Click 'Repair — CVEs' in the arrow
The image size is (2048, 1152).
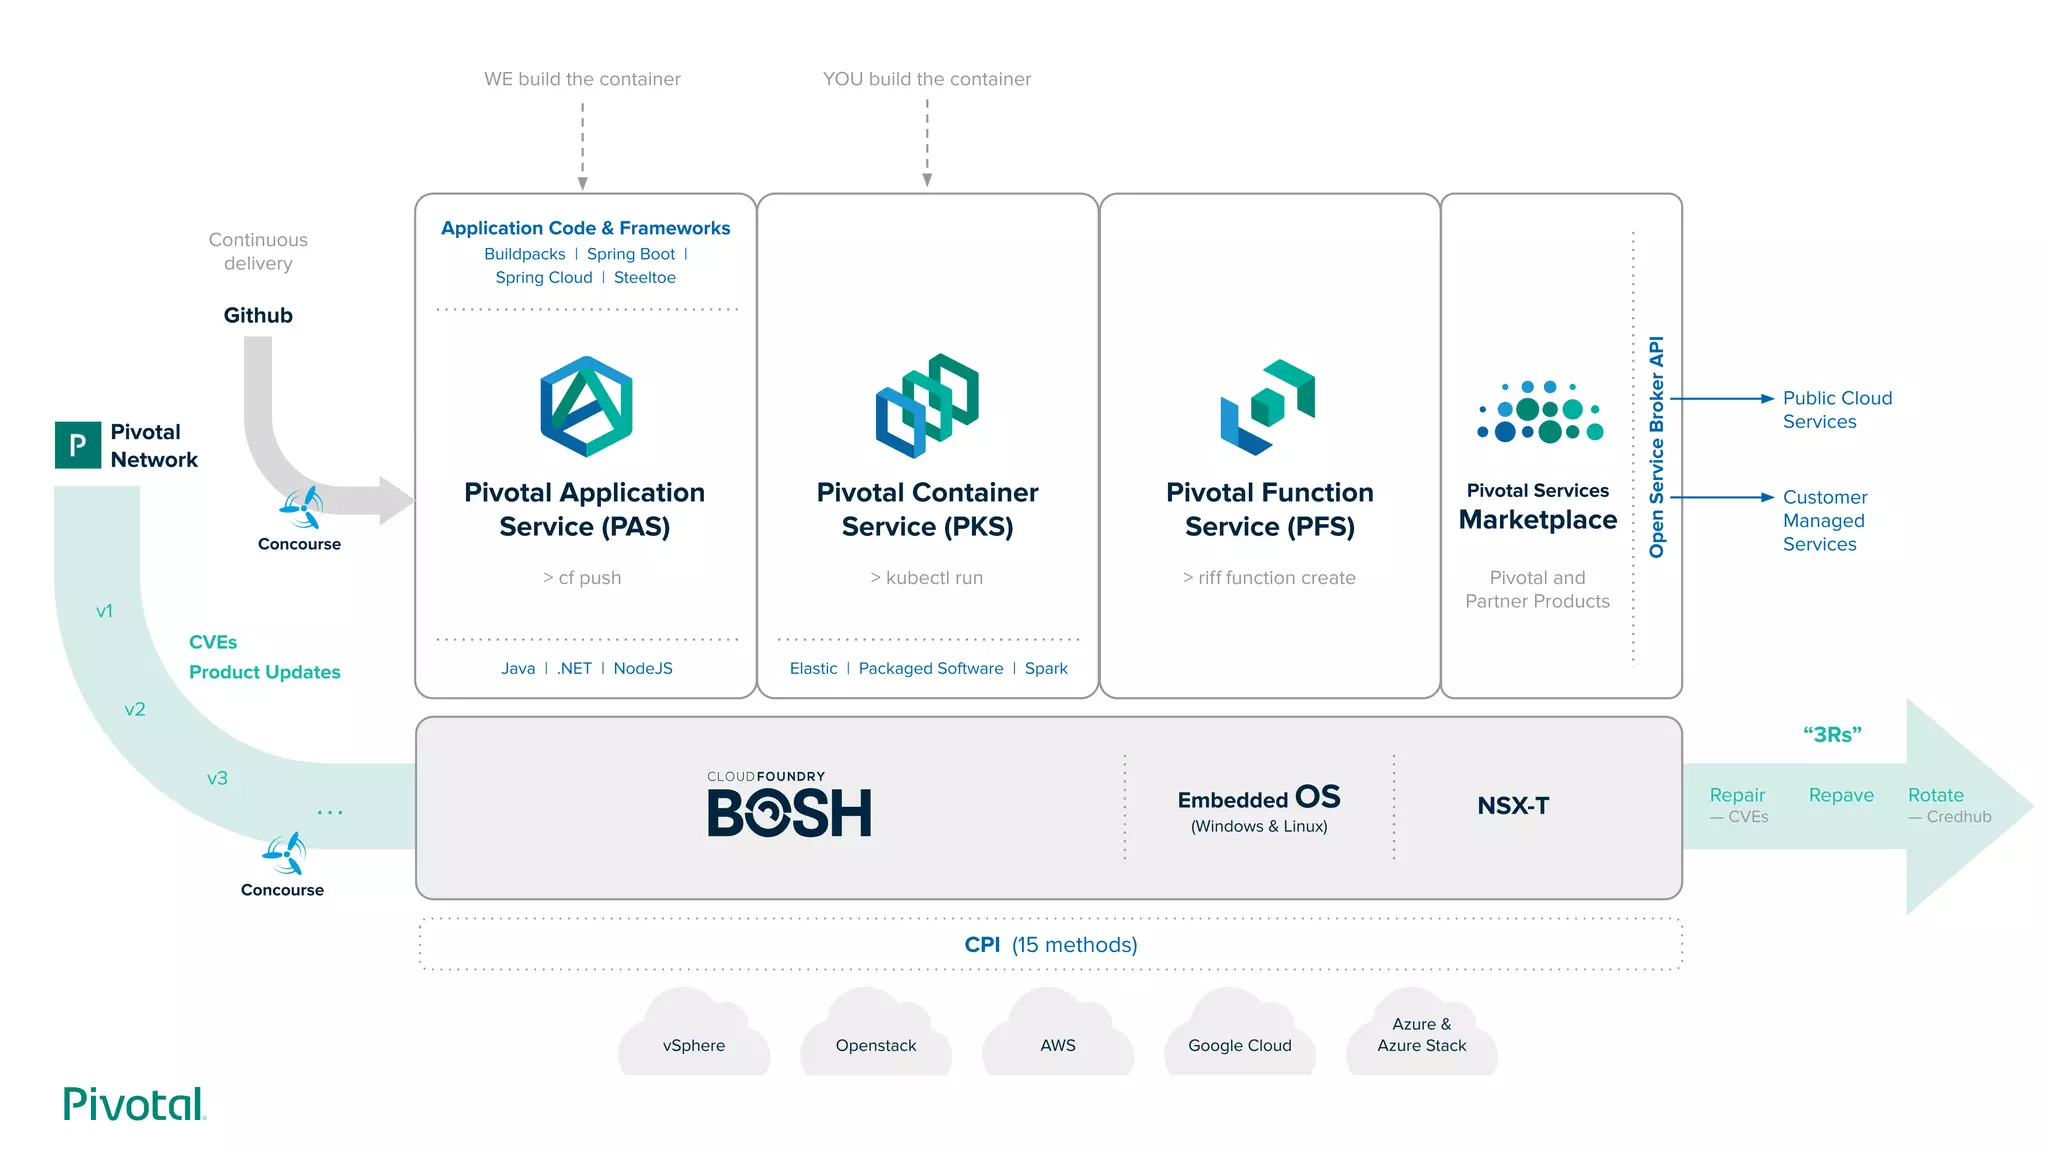click(x=1738, y=804)
